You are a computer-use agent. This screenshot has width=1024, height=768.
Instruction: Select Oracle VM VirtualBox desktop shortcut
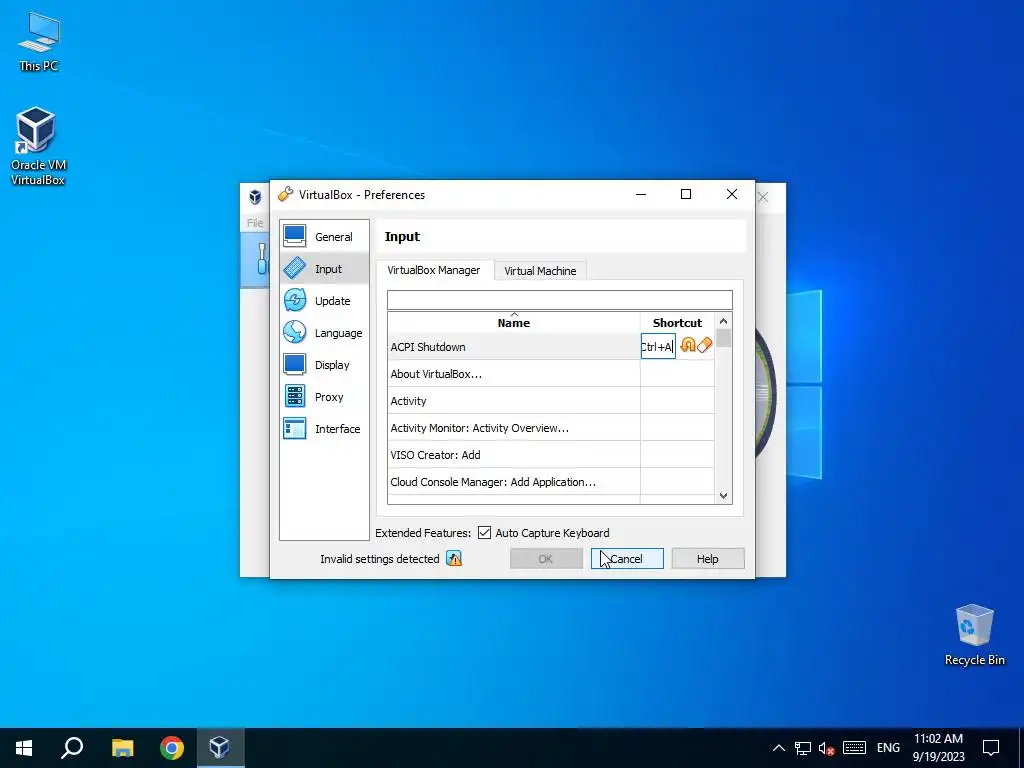[x=37, y=147]
